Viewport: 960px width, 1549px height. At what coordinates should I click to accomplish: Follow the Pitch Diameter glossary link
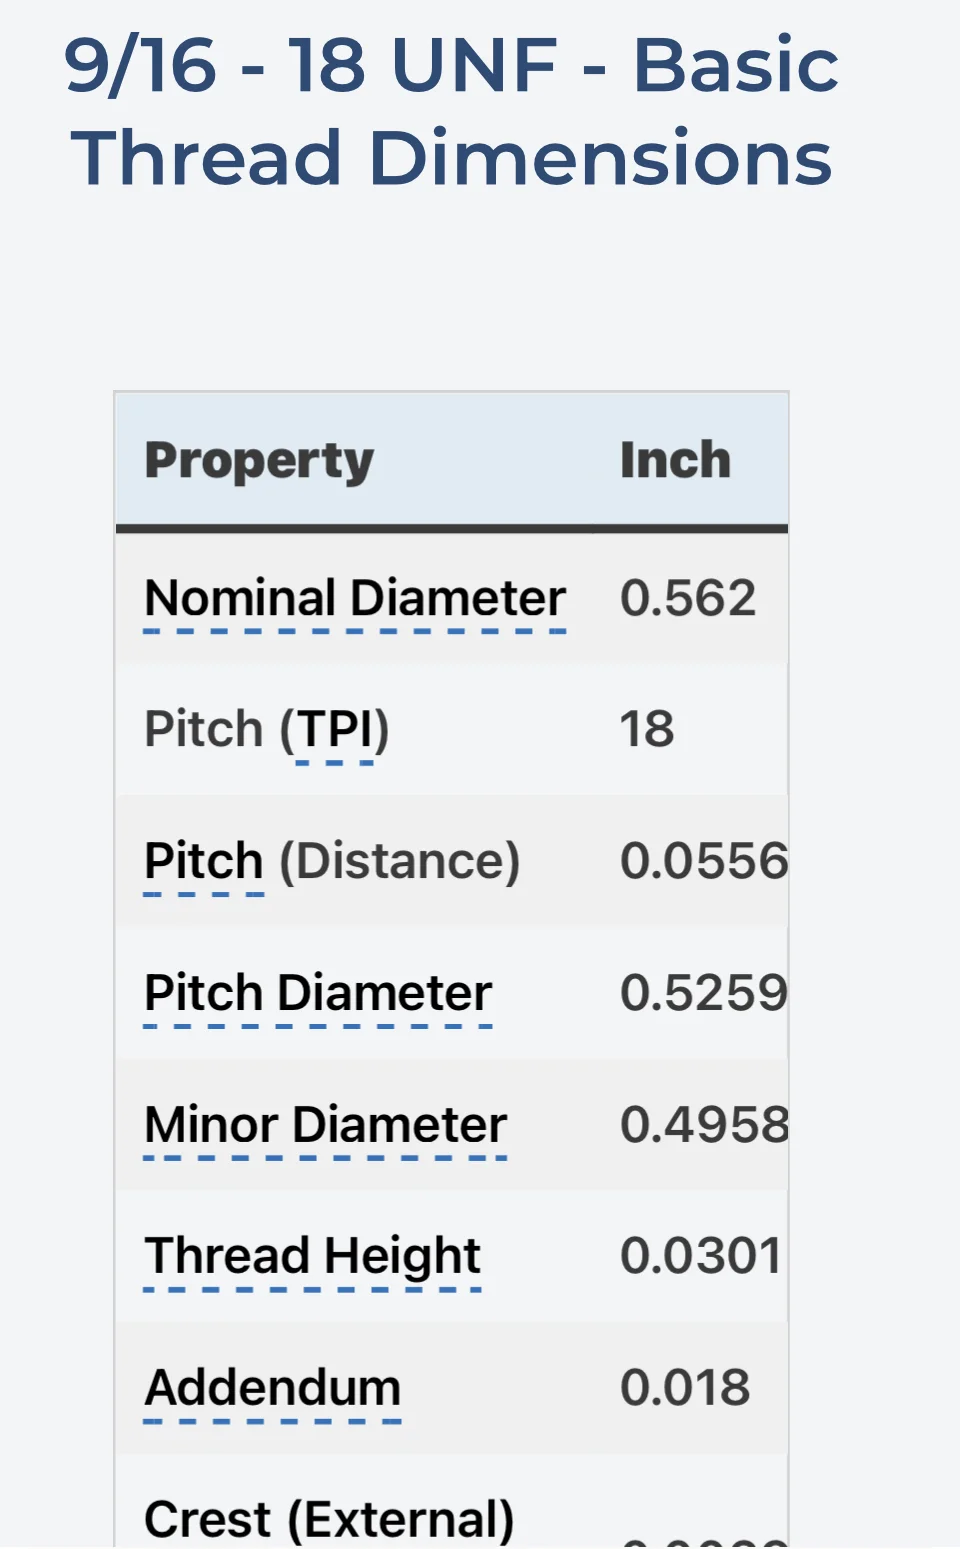[318, 993]
